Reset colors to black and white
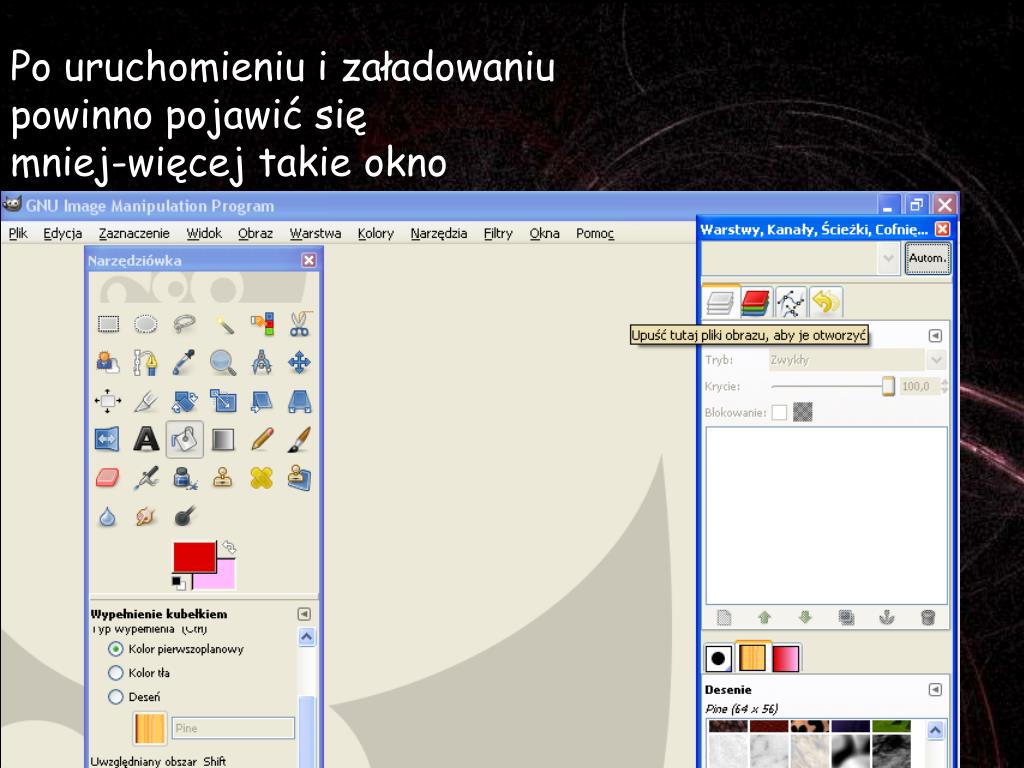The image size is (1024, 768). click(x=178, y=582)
